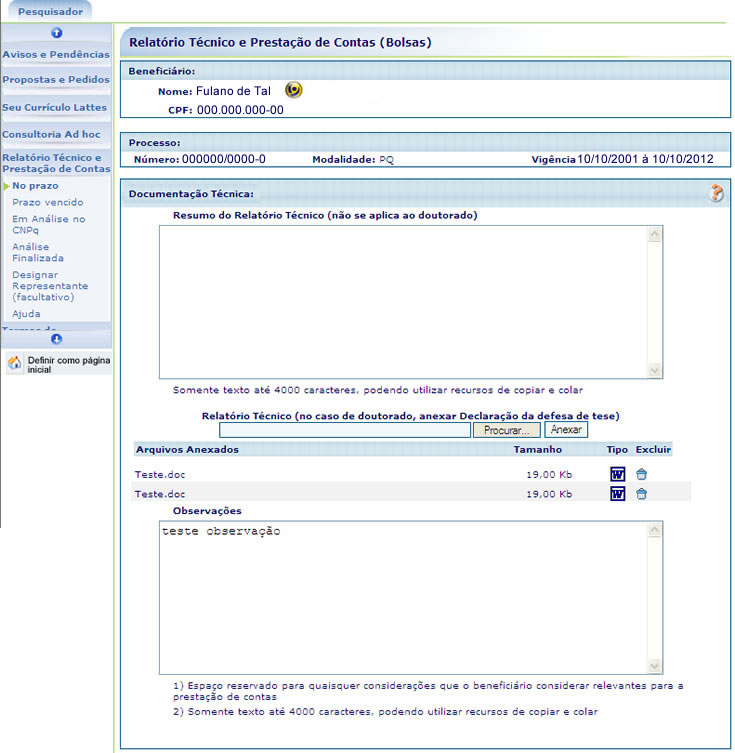Select Análise Finalizada submenu item
Image resolution: width=735 pixels, height=753 pixels.
tap(38, 252)
